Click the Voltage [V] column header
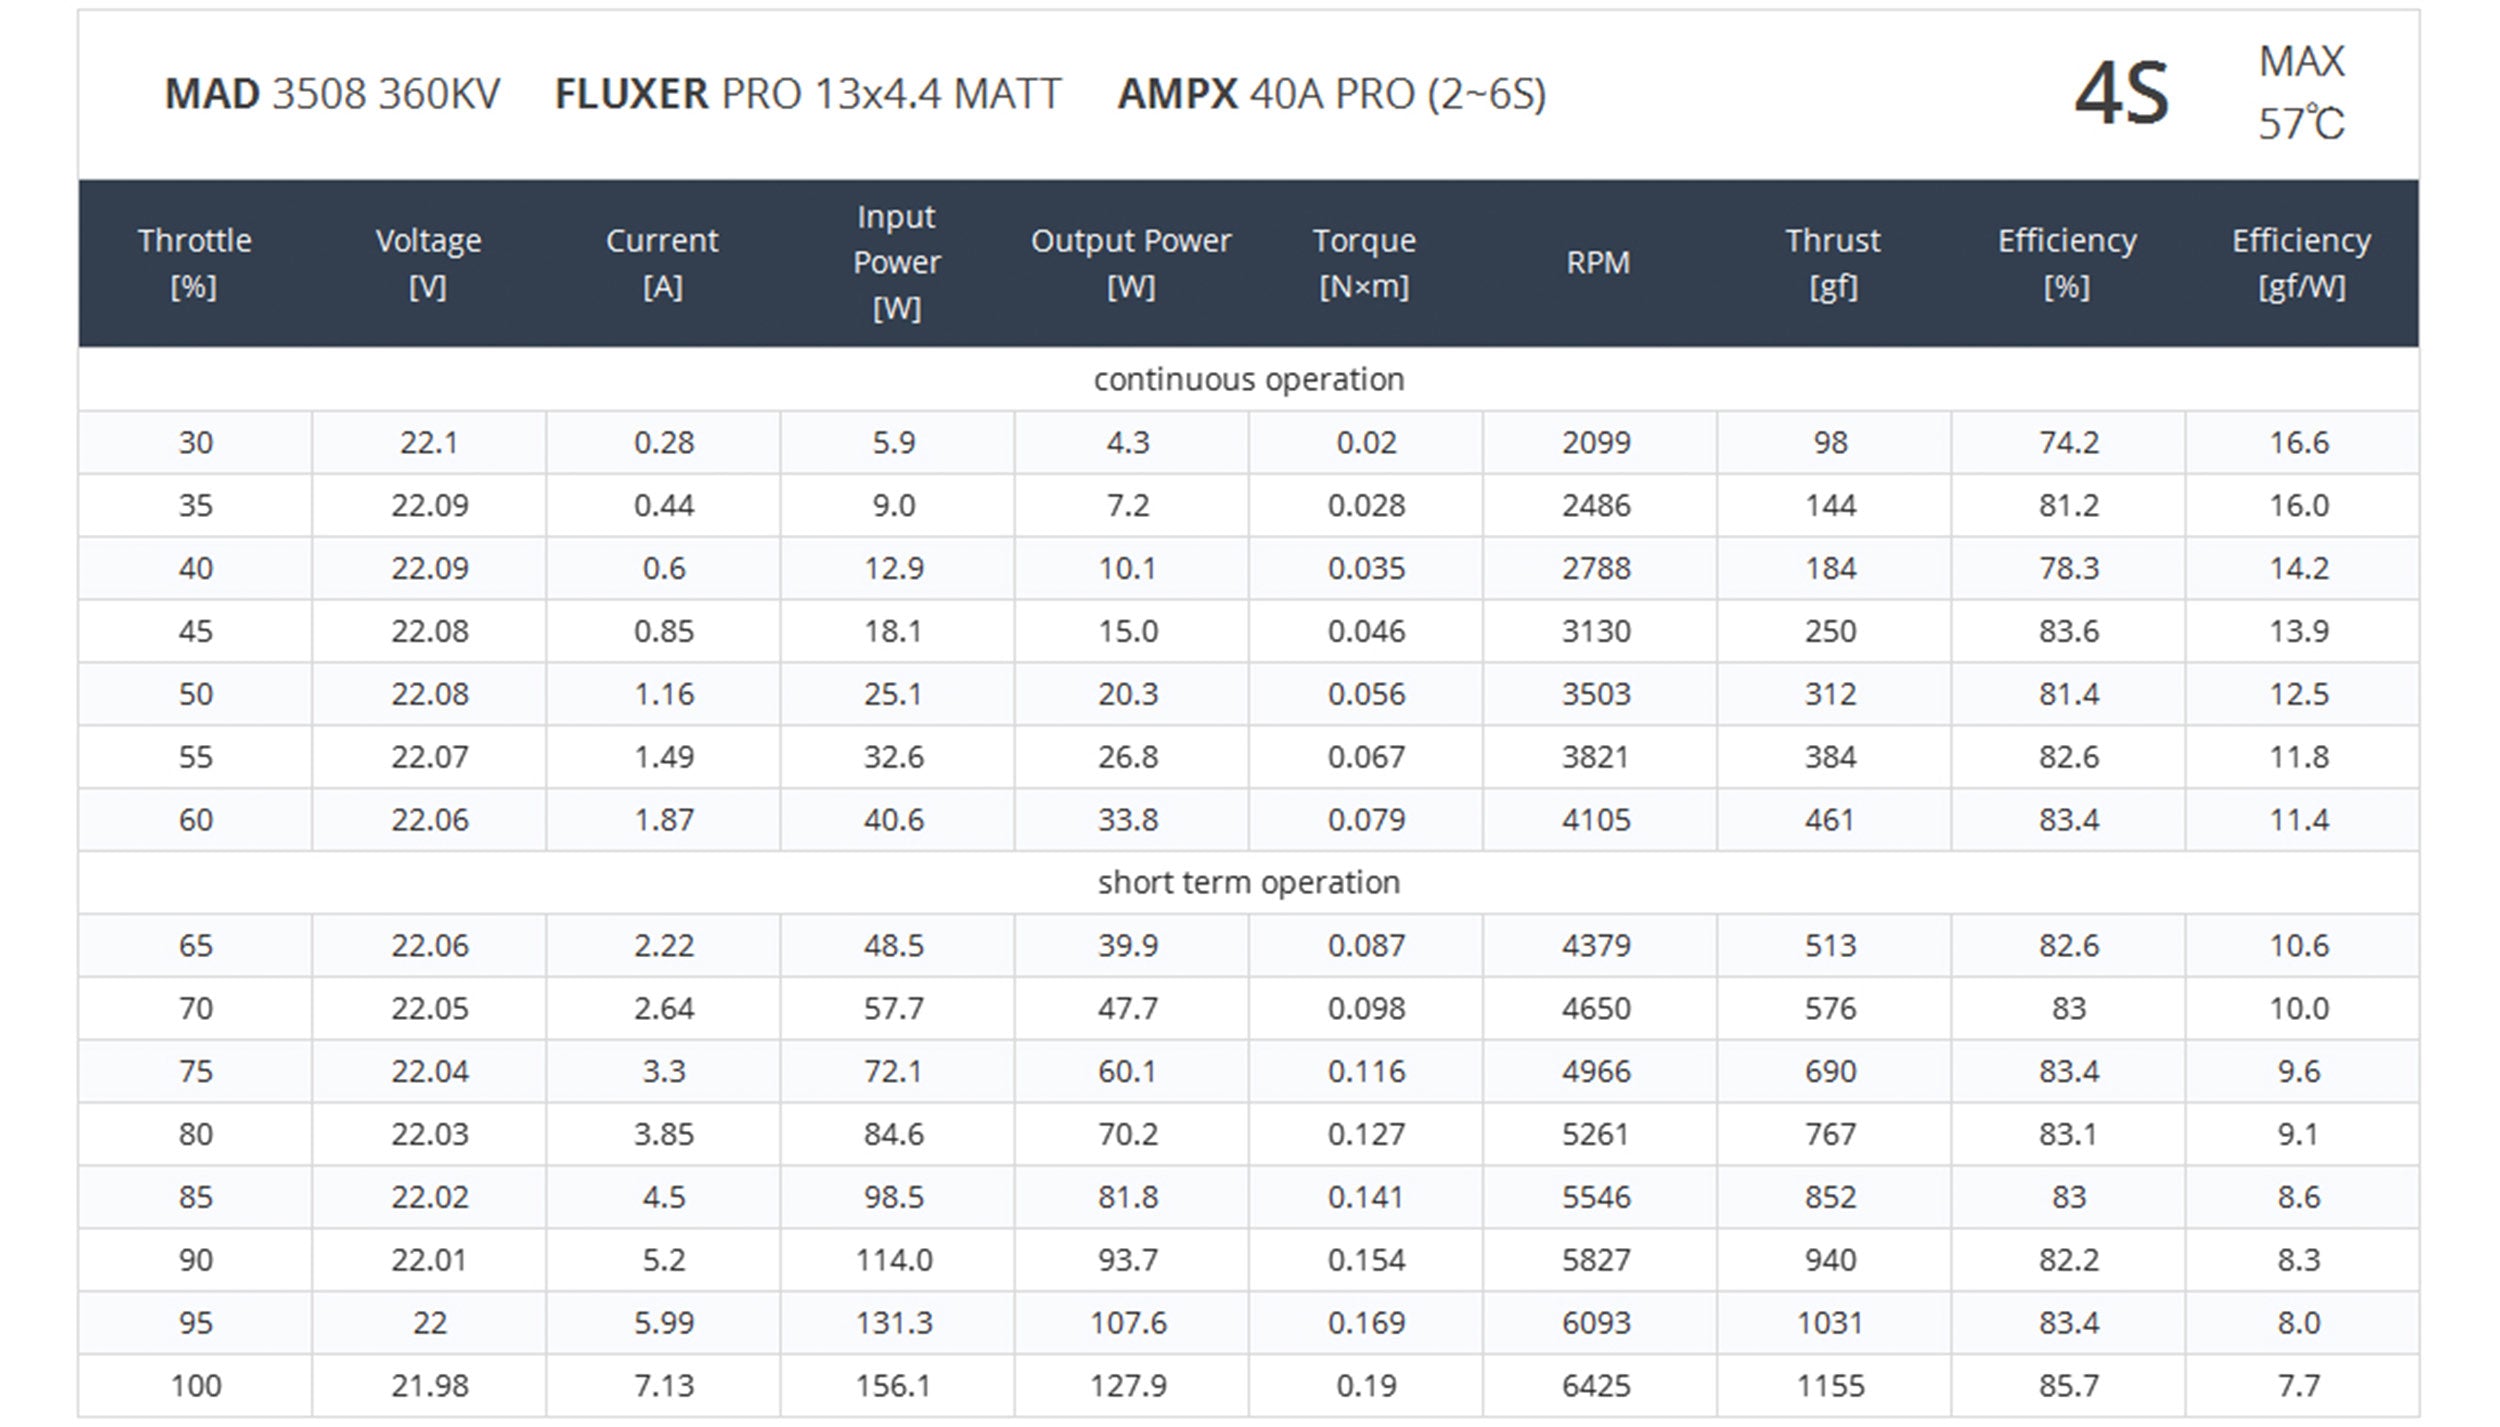The height and width of the screenshot is (1427, 2500). click(429, 263)
